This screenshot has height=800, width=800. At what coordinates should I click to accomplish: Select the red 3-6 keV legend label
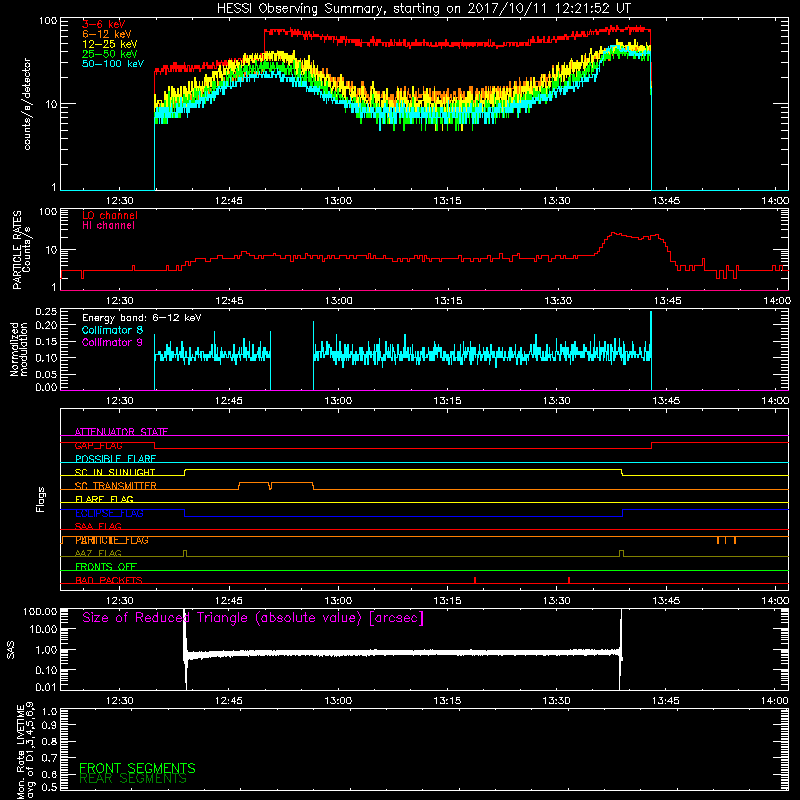[103, 24]
